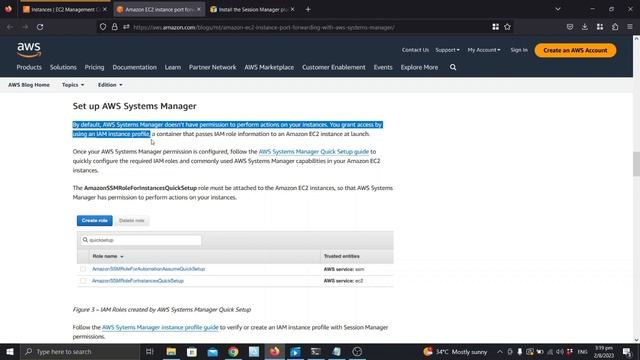This screenshot has width=640, height=360.
Task: Open the tracking protection shield icon
Action: tap(103, 27)
